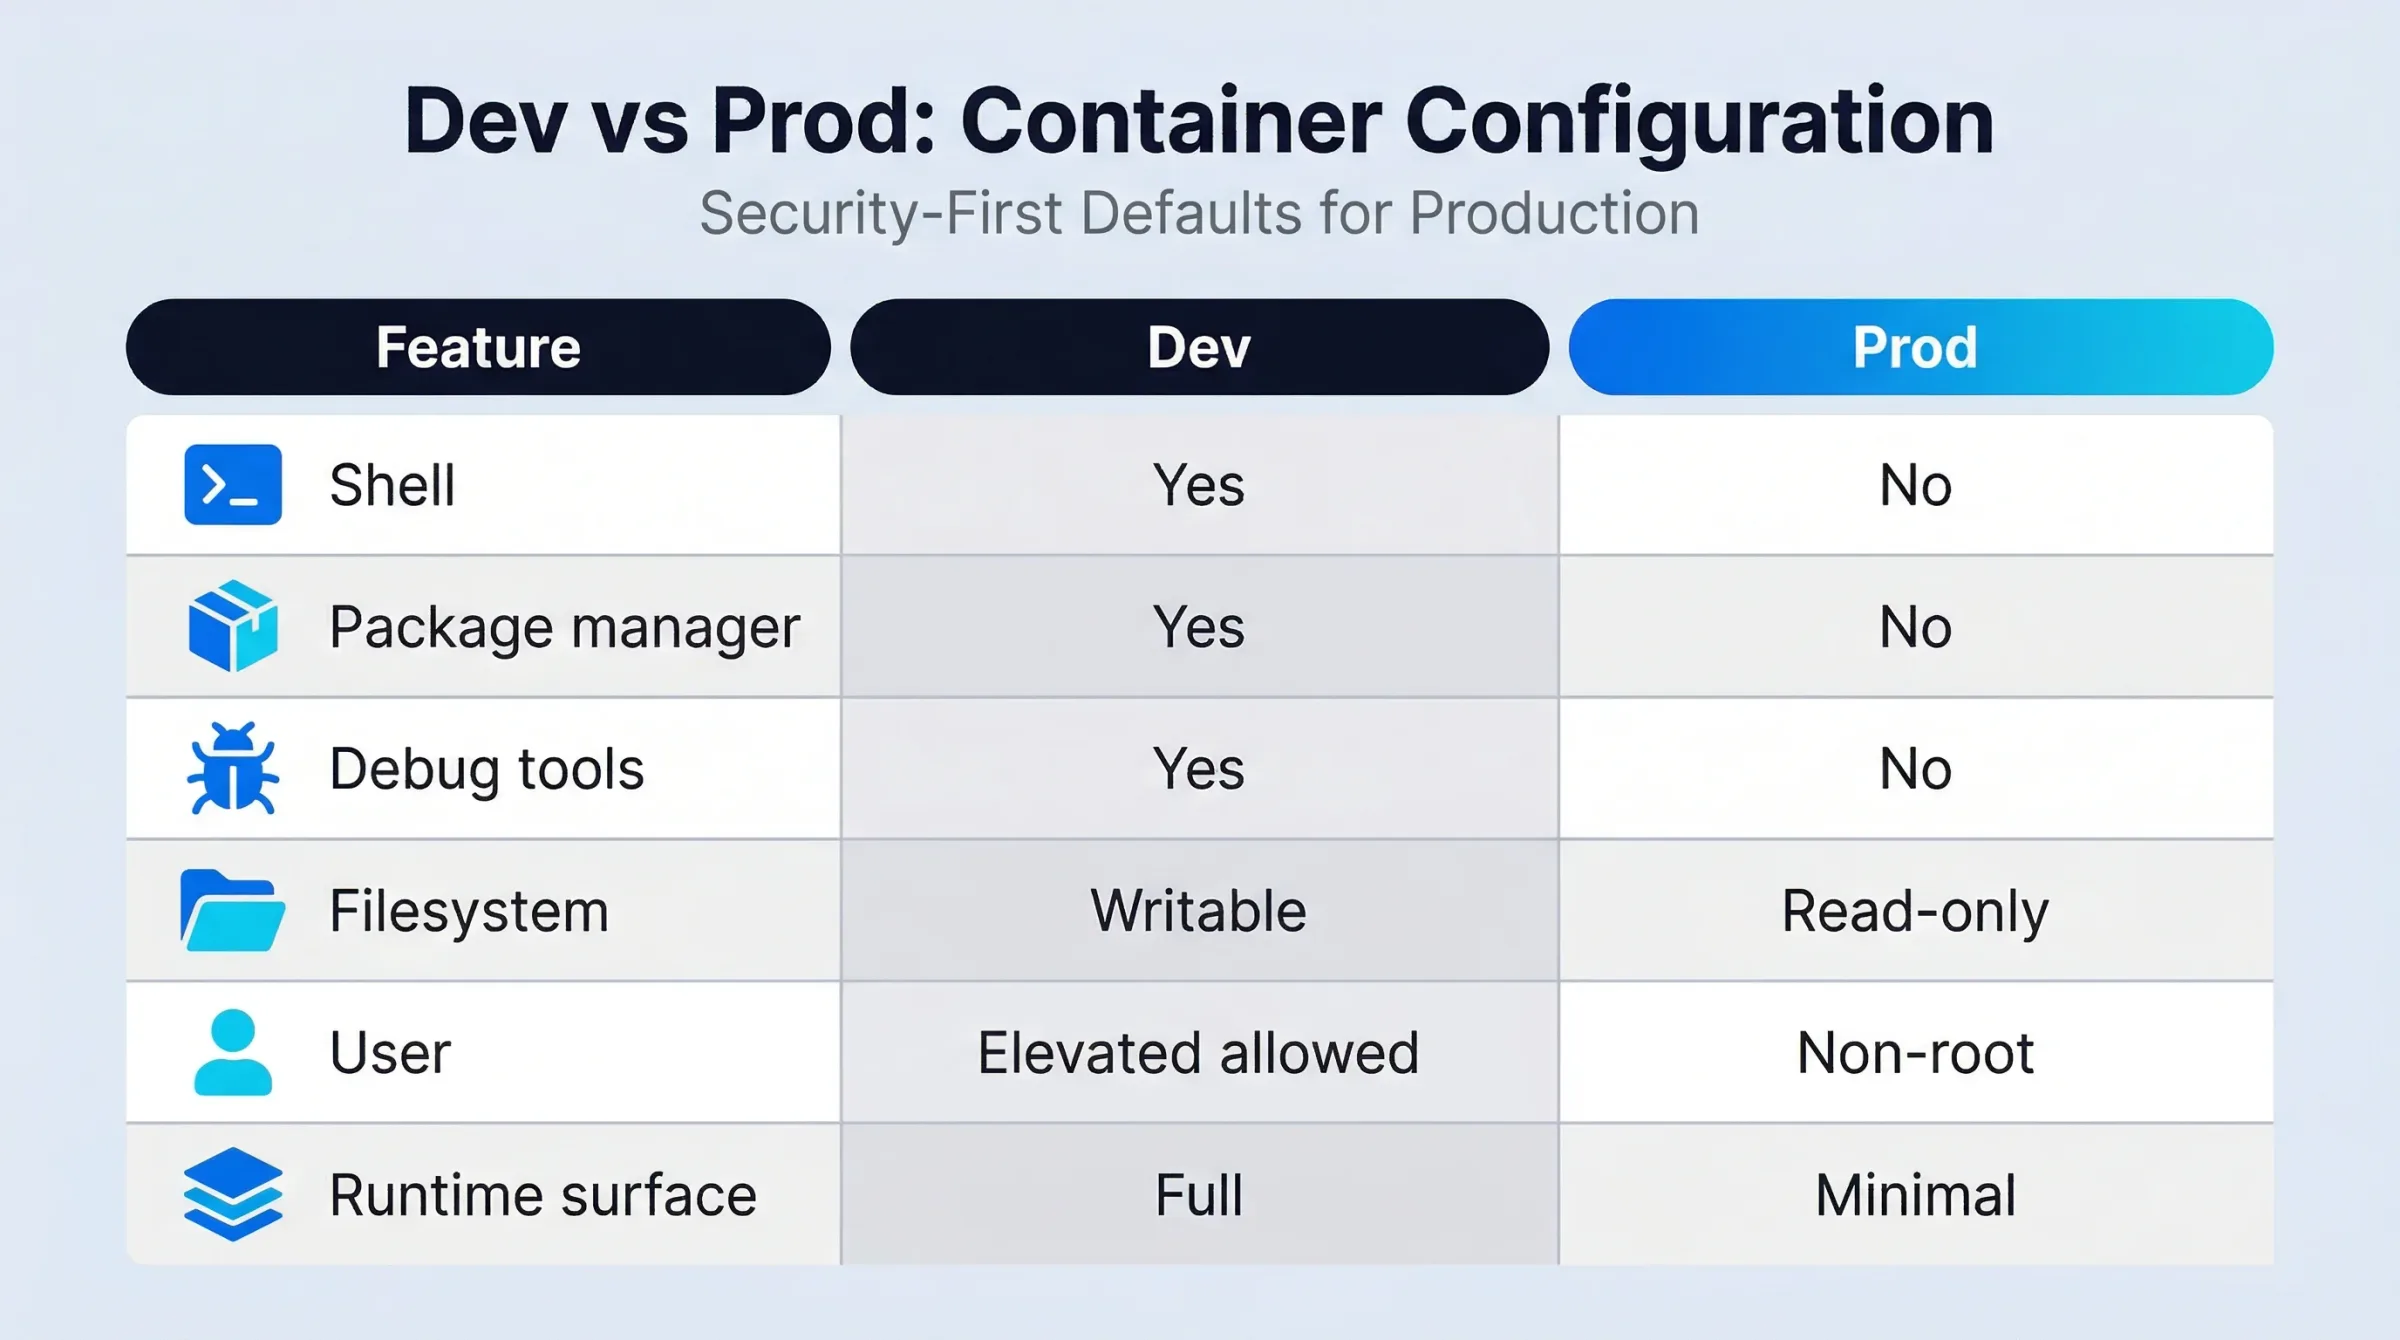The width and height of the screenshot is (2400, 1340).
Task: Click the User person icon
Action: point(233,1052)
